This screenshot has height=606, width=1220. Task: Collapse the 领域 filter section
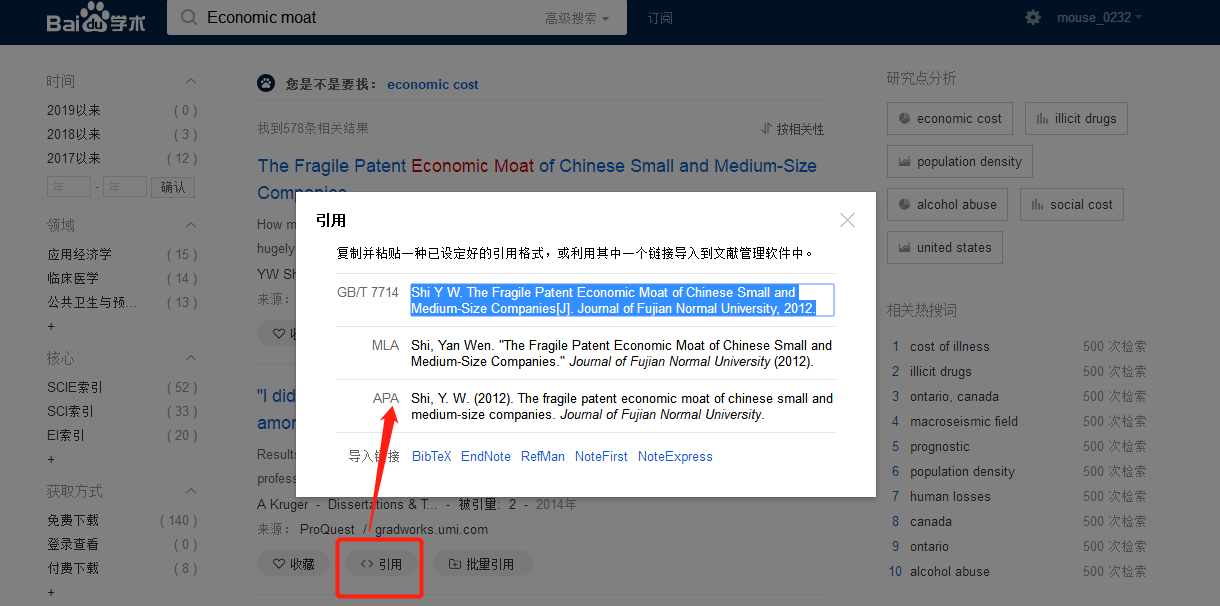(191, 225)
